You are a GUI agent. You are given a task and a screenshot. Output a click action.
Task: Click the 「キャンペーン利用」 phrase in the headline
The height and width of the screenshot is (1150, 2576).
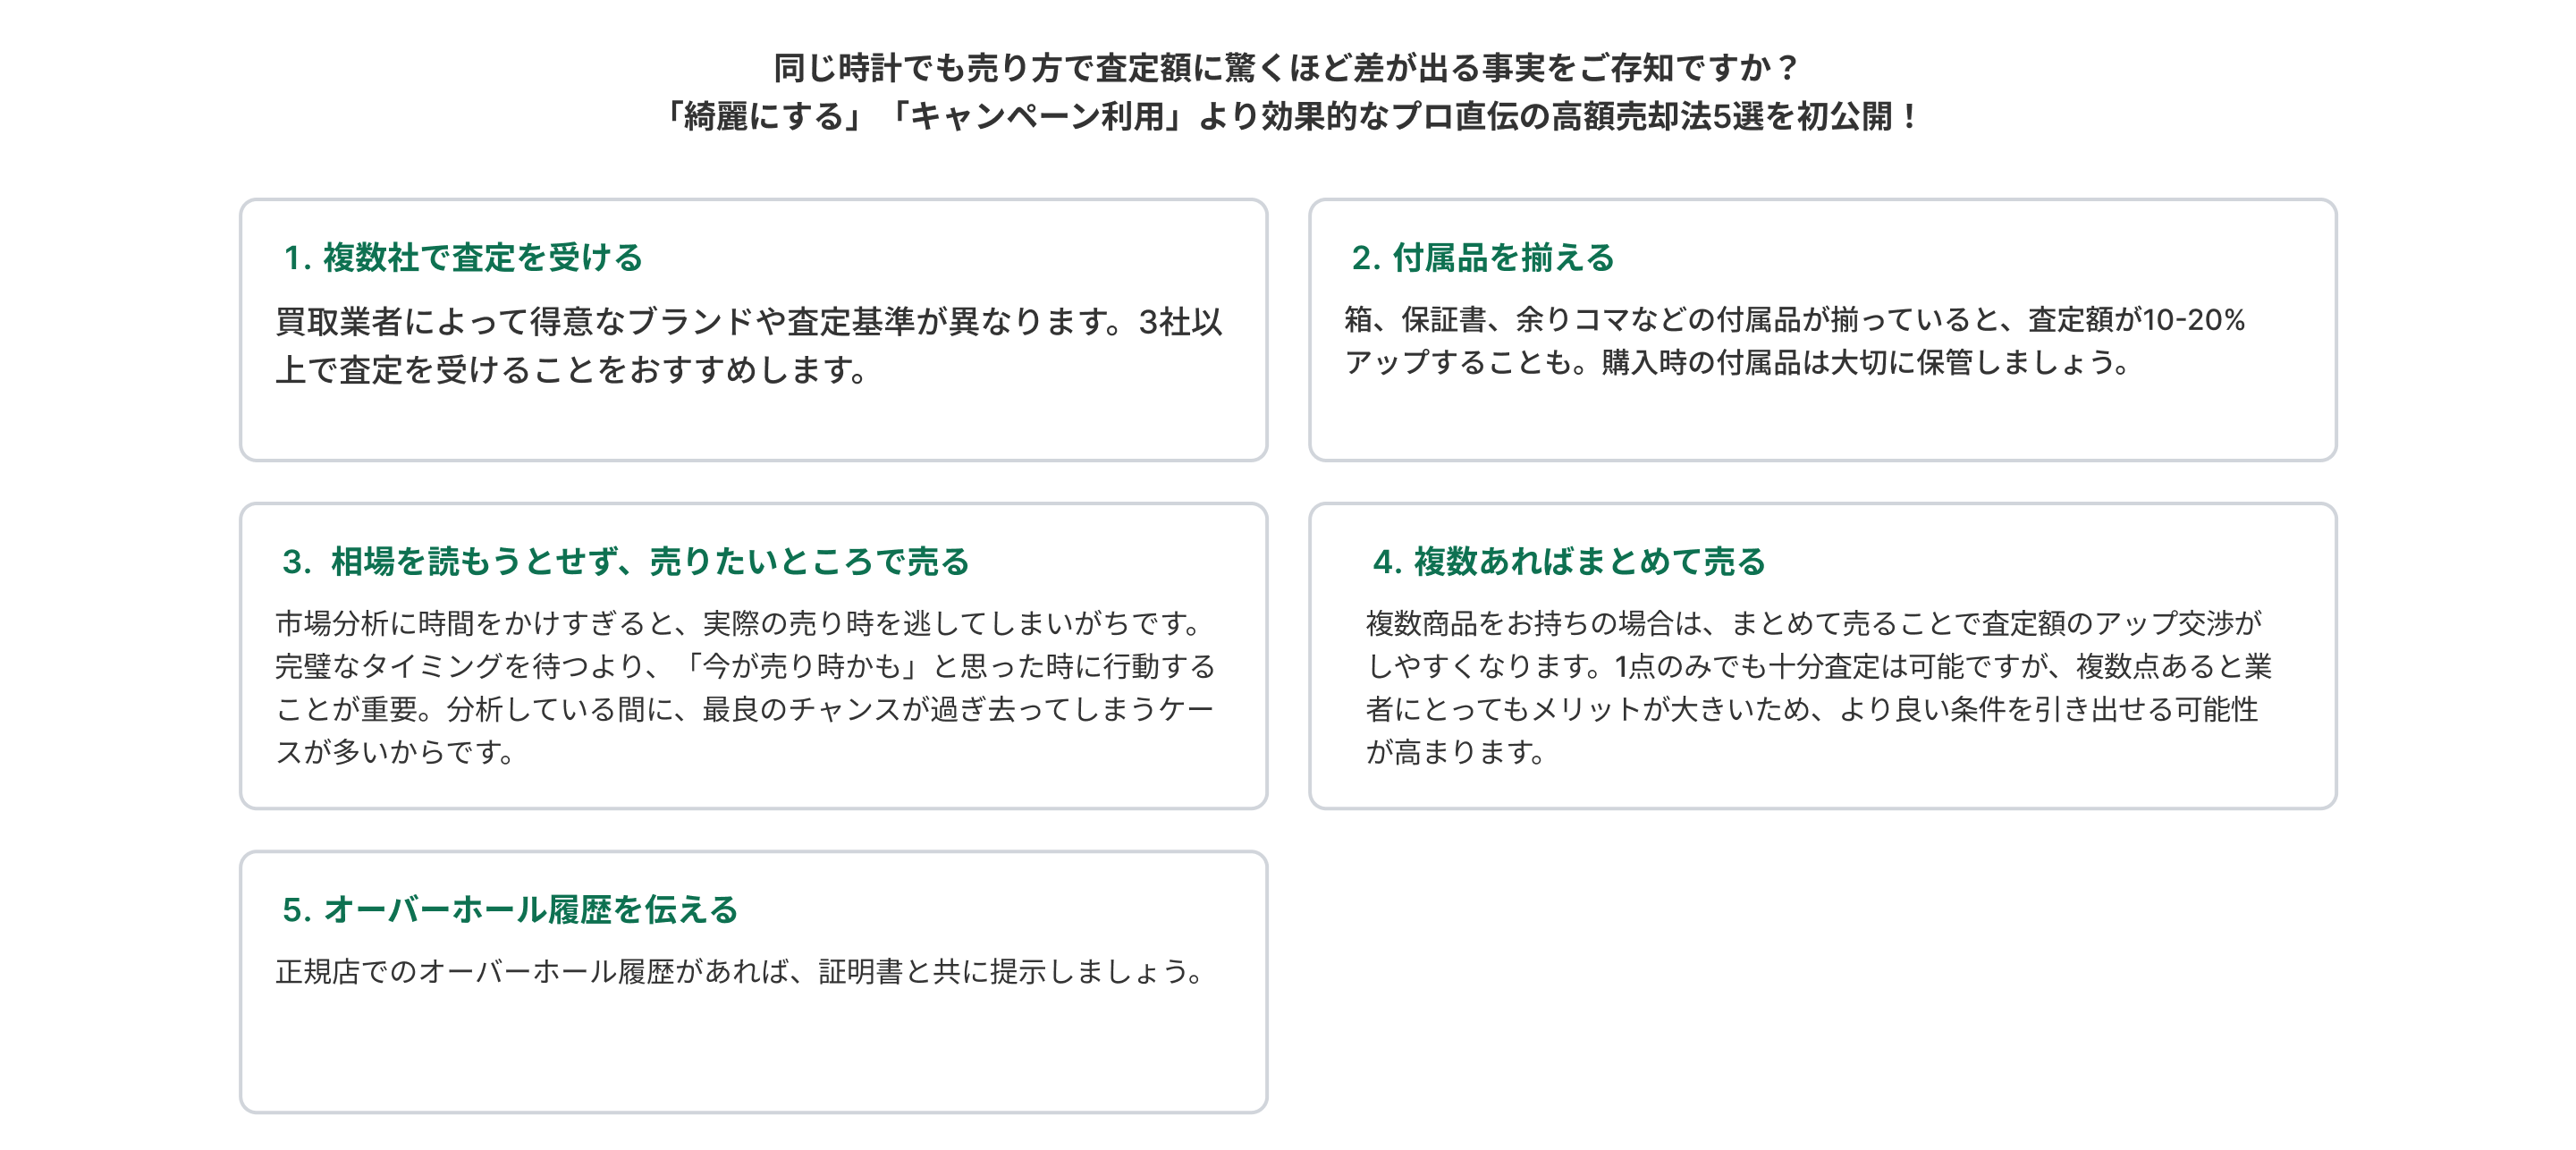point(1036,117)
